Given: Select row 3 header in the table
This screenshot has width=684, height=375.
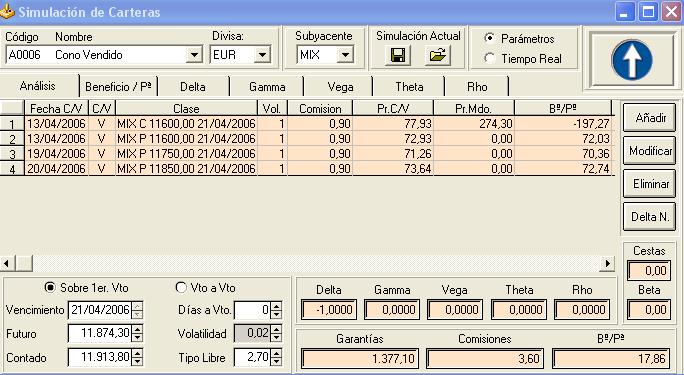Looking at the screenshot, I should point(12,153).
